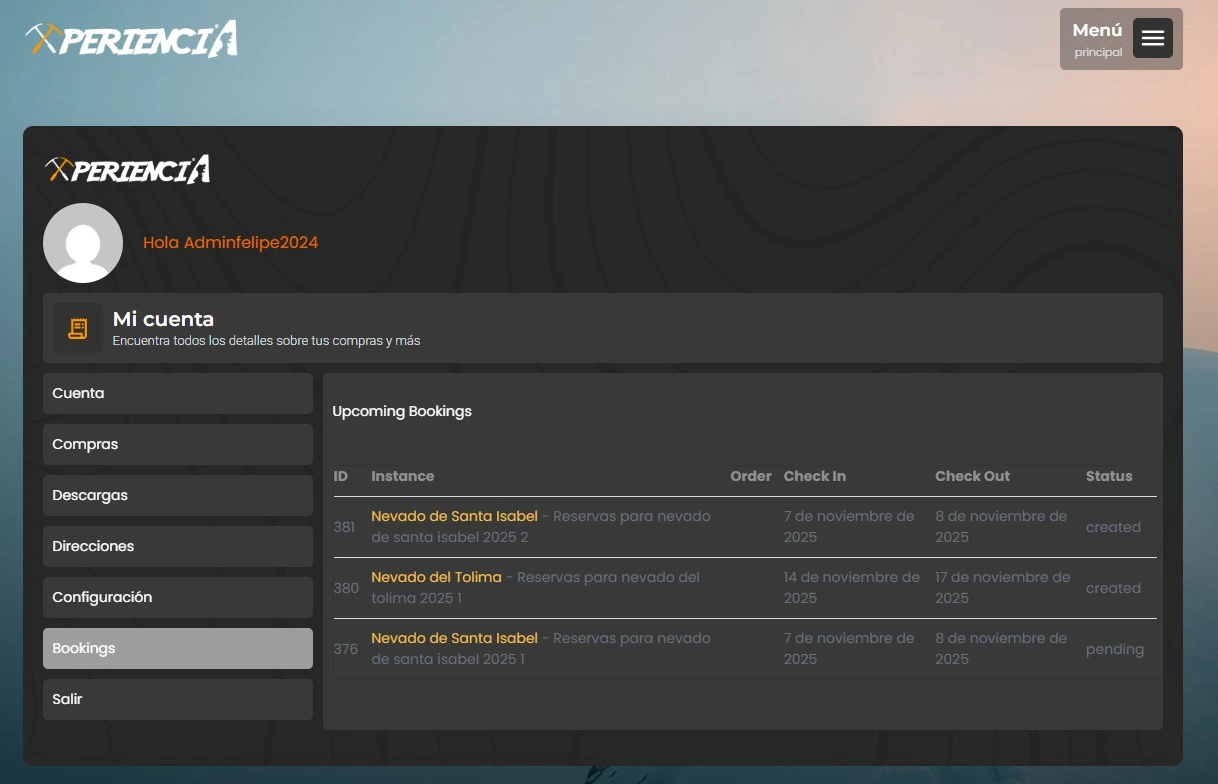Viewport: 1218px width, 784px height.
Task: Go to the Compras section
Action: coord(177,444)
